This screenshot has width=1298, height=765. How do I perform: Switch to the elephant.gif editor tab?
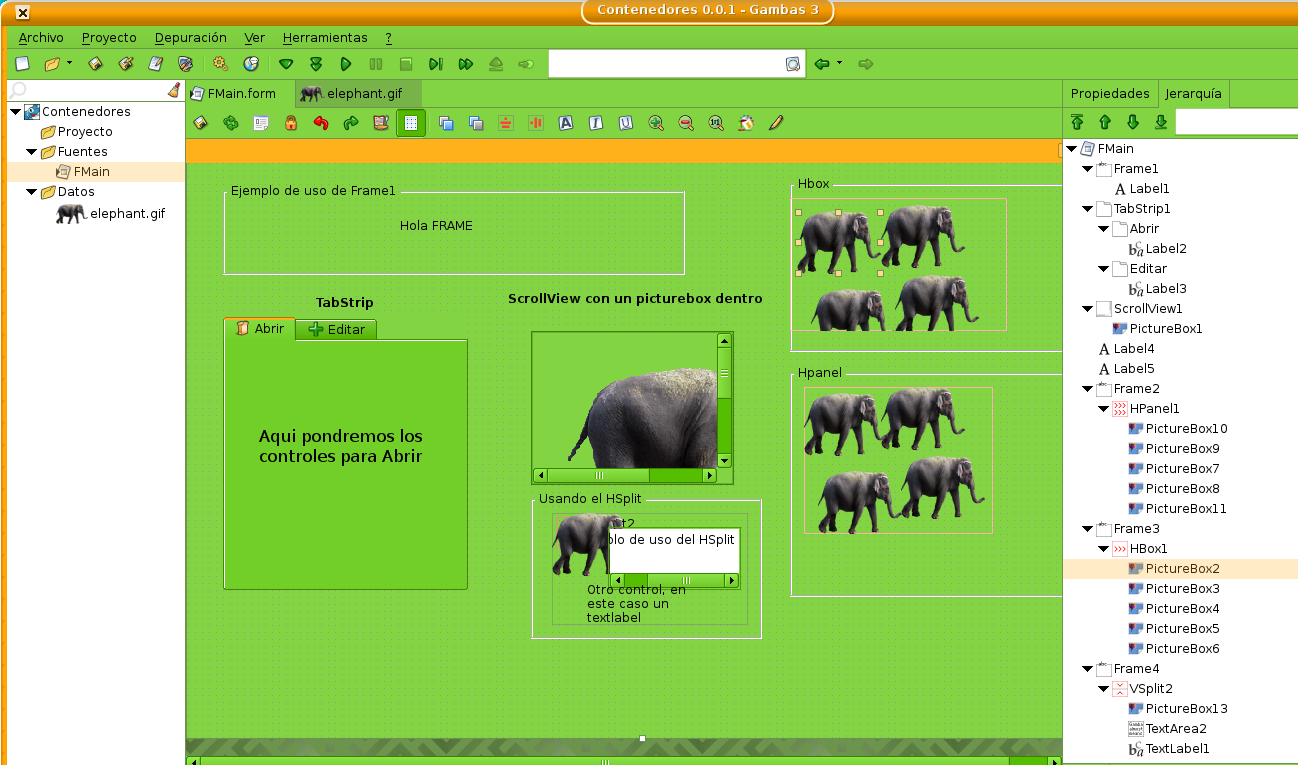click(359, 93)
